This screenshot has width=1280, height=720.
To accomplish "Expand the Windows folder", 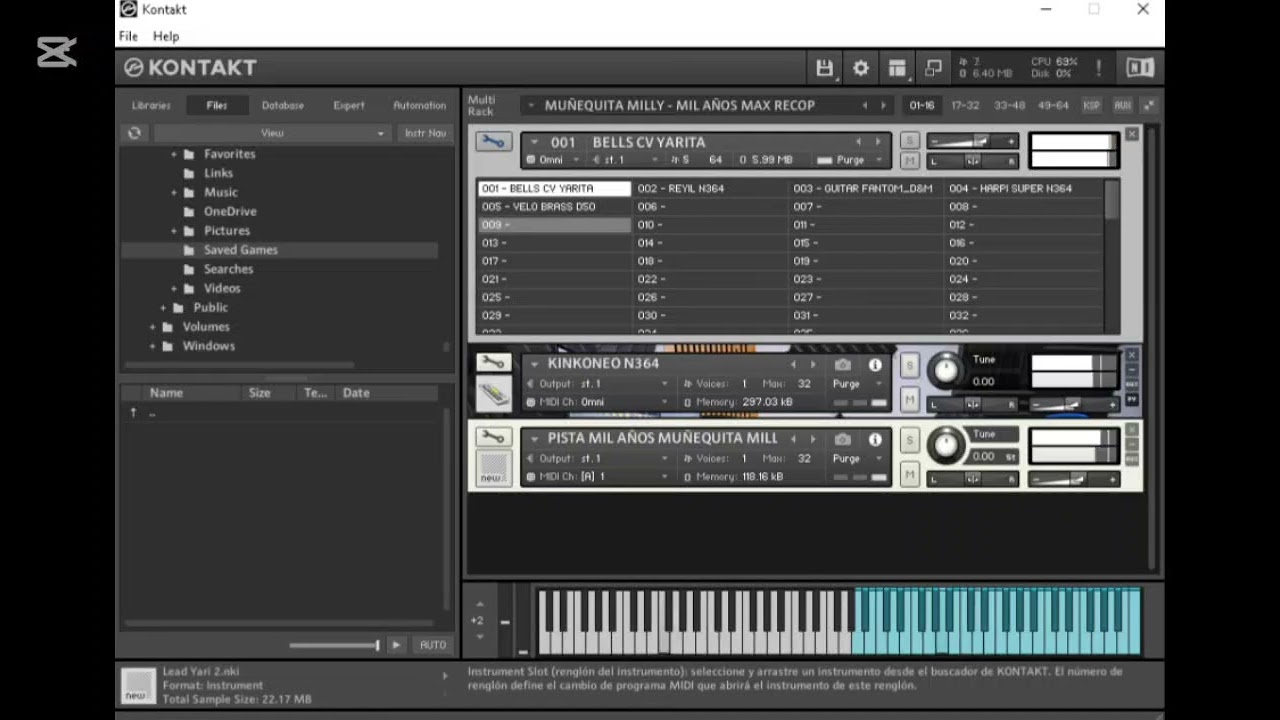I will click(x=153, y=346).
